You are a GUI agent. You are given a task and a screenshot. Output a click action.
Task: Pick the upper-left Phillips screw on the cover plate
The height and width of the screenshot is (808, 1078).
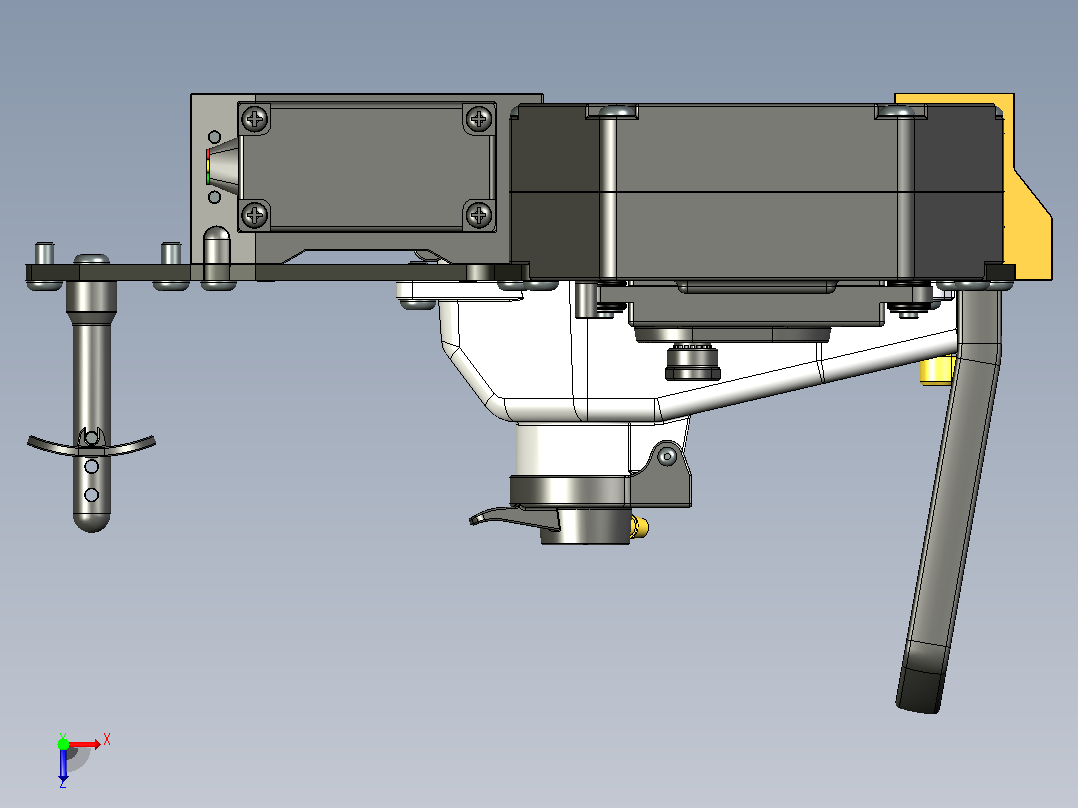point(255,120)
